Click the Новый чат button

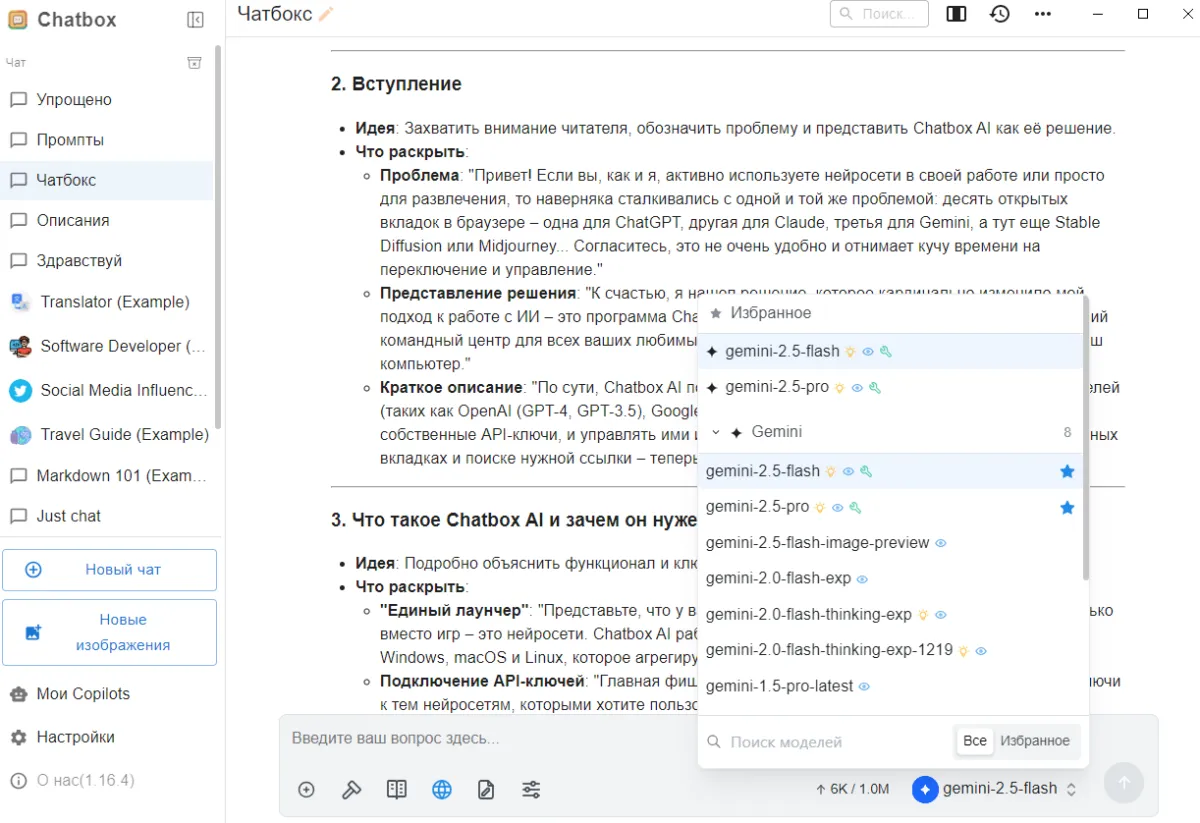click(x=109, y=570)
